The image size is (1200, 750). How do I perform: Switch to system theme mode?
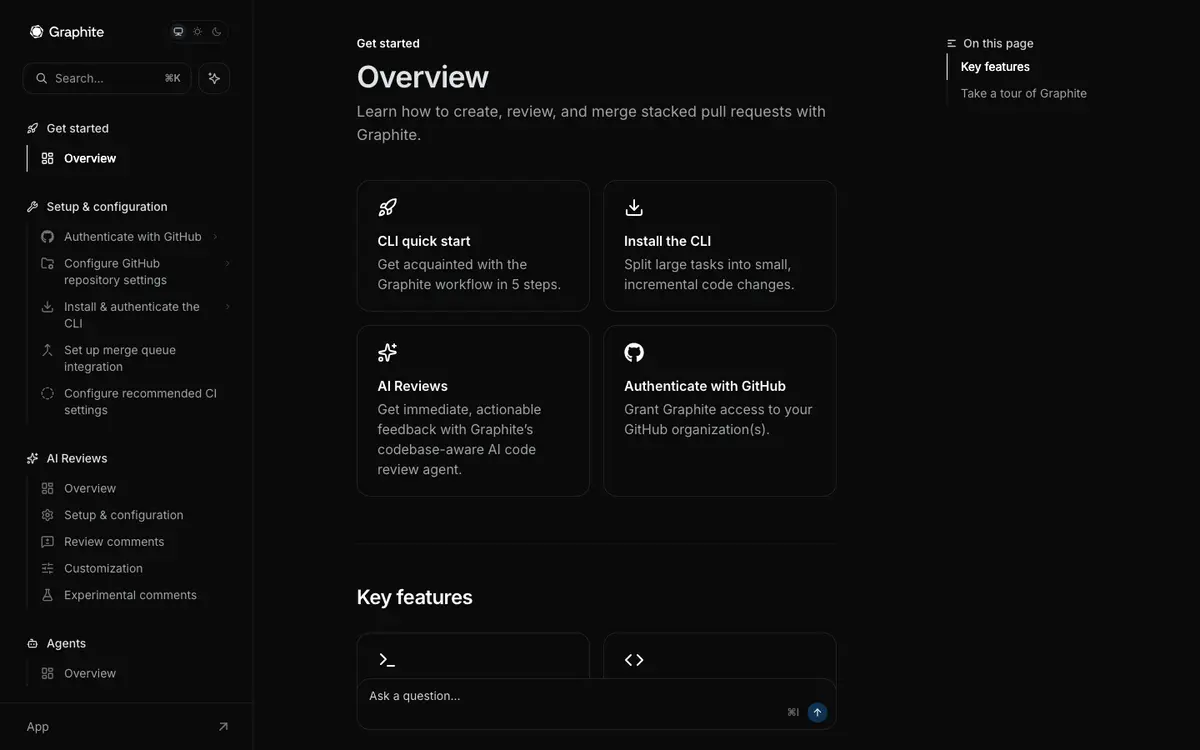178,32
